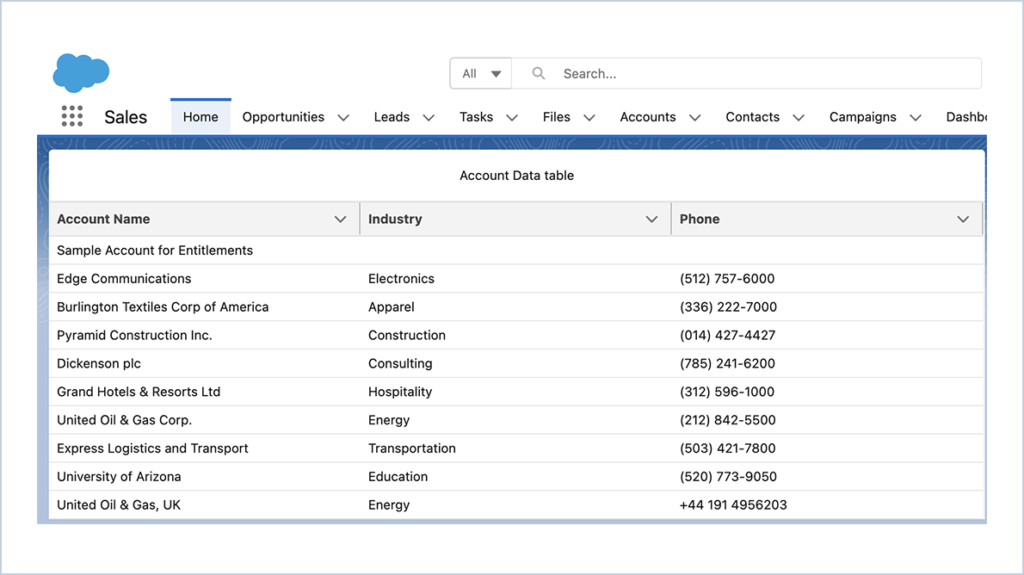Focus the Search input field
The height and width of the screenshot is (575, 1024).
pos(746,73)
